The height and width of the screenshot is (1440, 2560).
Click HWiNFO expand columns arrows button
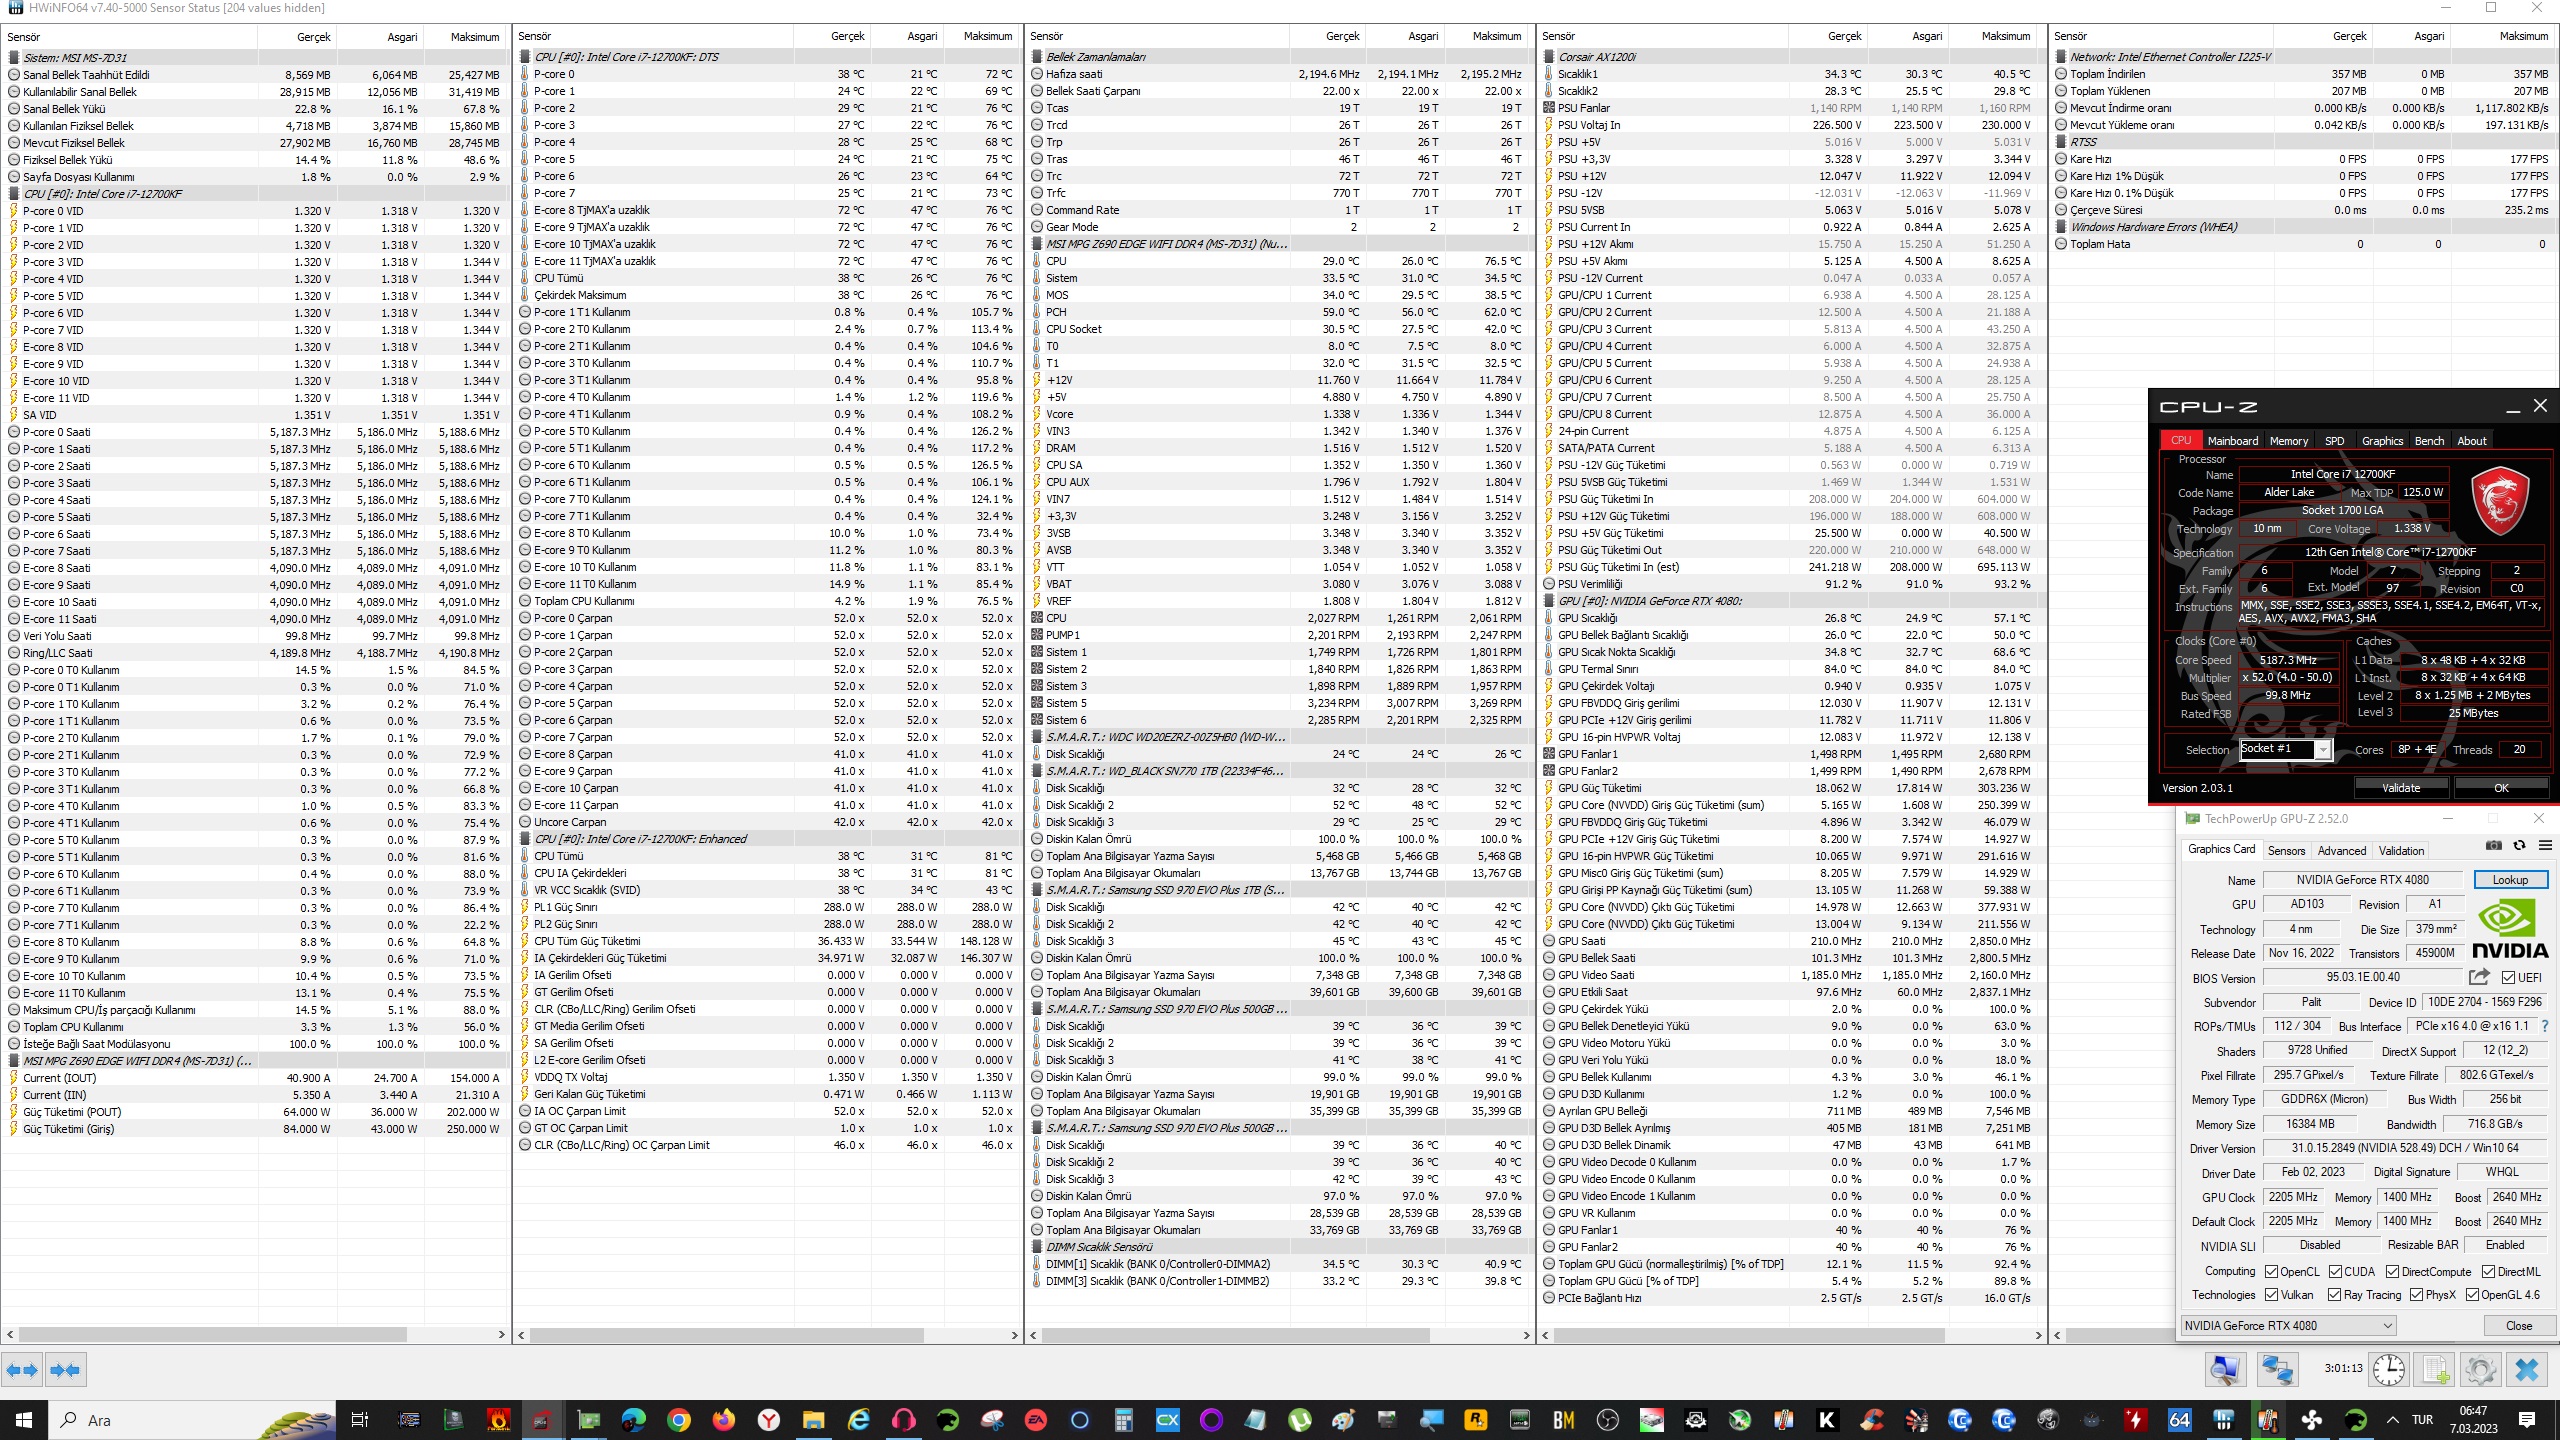(x=22, y=1370)
